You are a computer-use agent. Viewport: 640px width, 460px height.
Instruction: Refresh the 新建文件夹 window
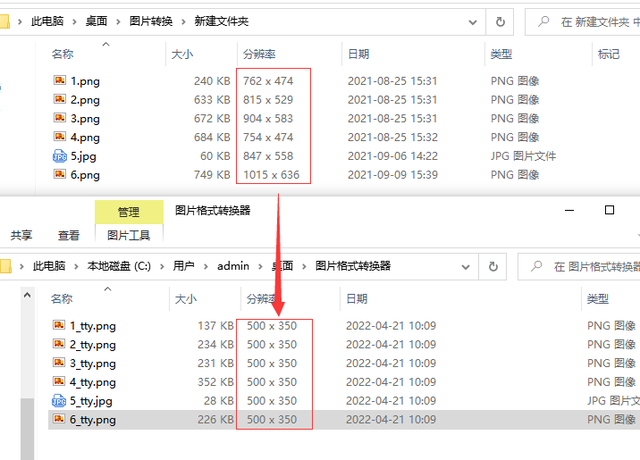500,22
